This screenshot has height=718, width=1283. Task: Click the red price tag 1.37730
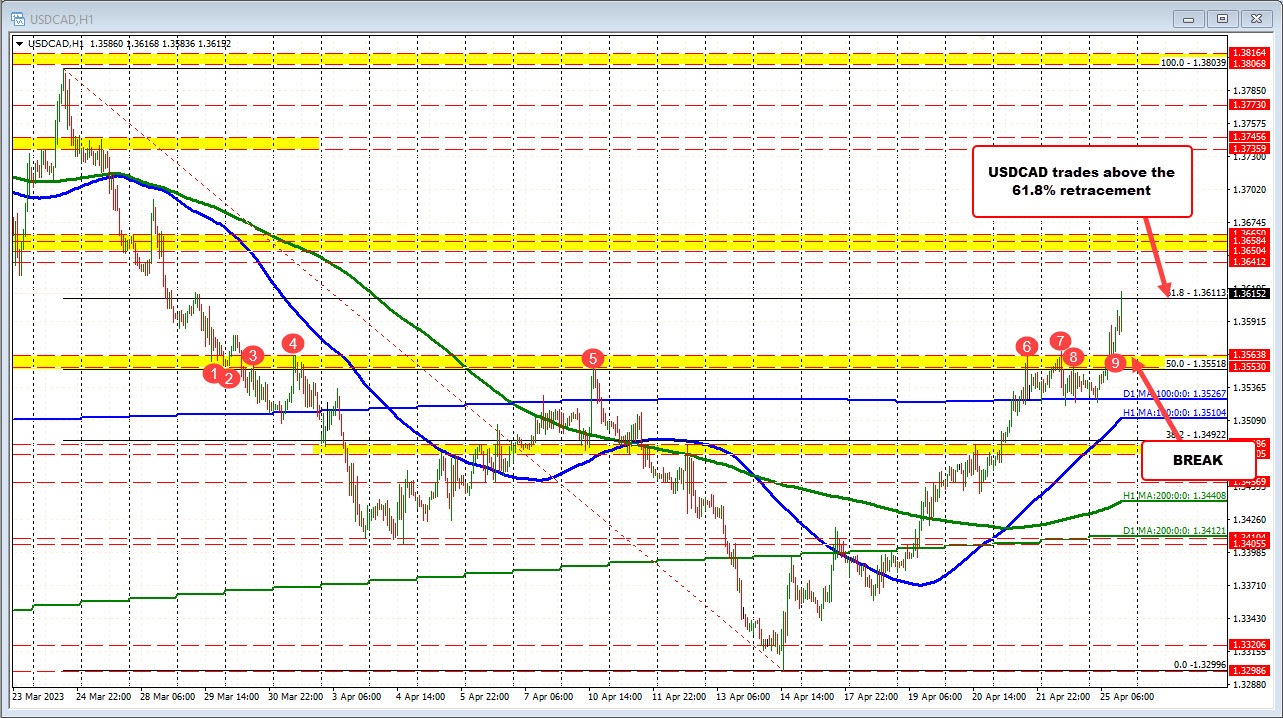coord(1250,104)
